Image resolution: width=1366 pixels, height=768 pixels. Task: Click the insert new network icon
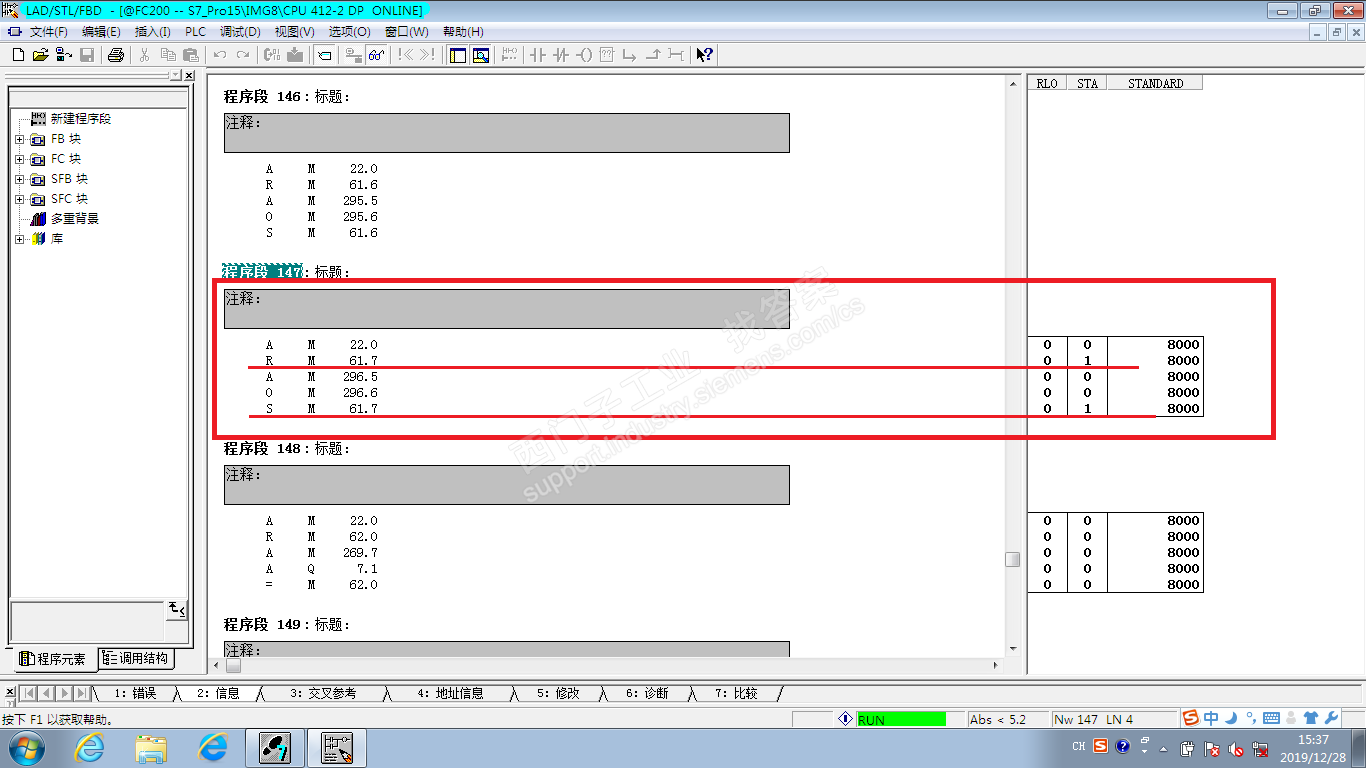509,55
